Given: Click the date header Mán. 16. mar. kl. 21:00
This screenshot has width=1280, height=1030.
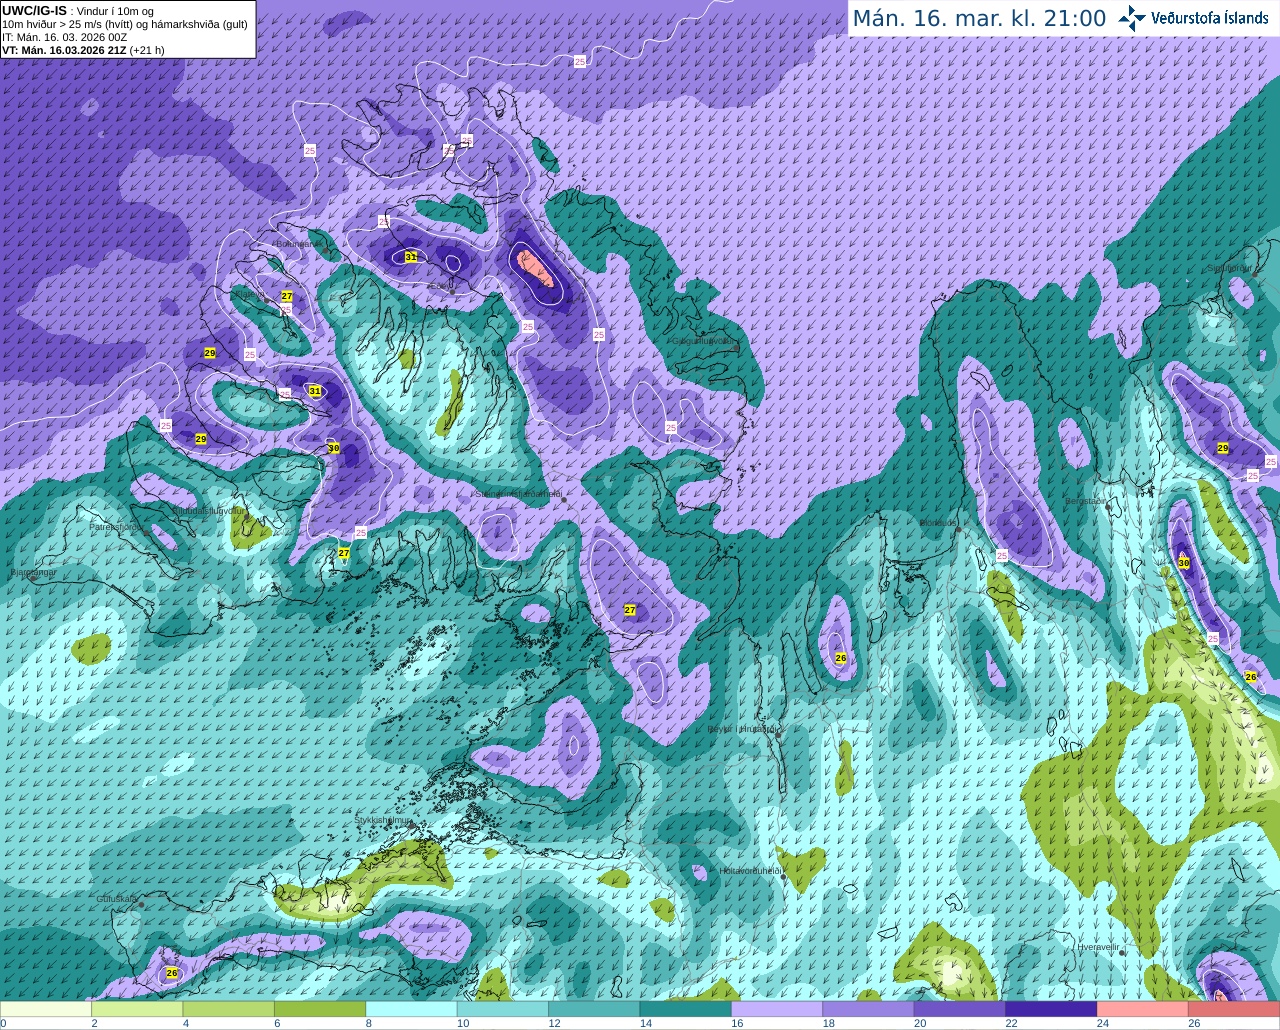Looking at the screenshot, I should (979, 19).
